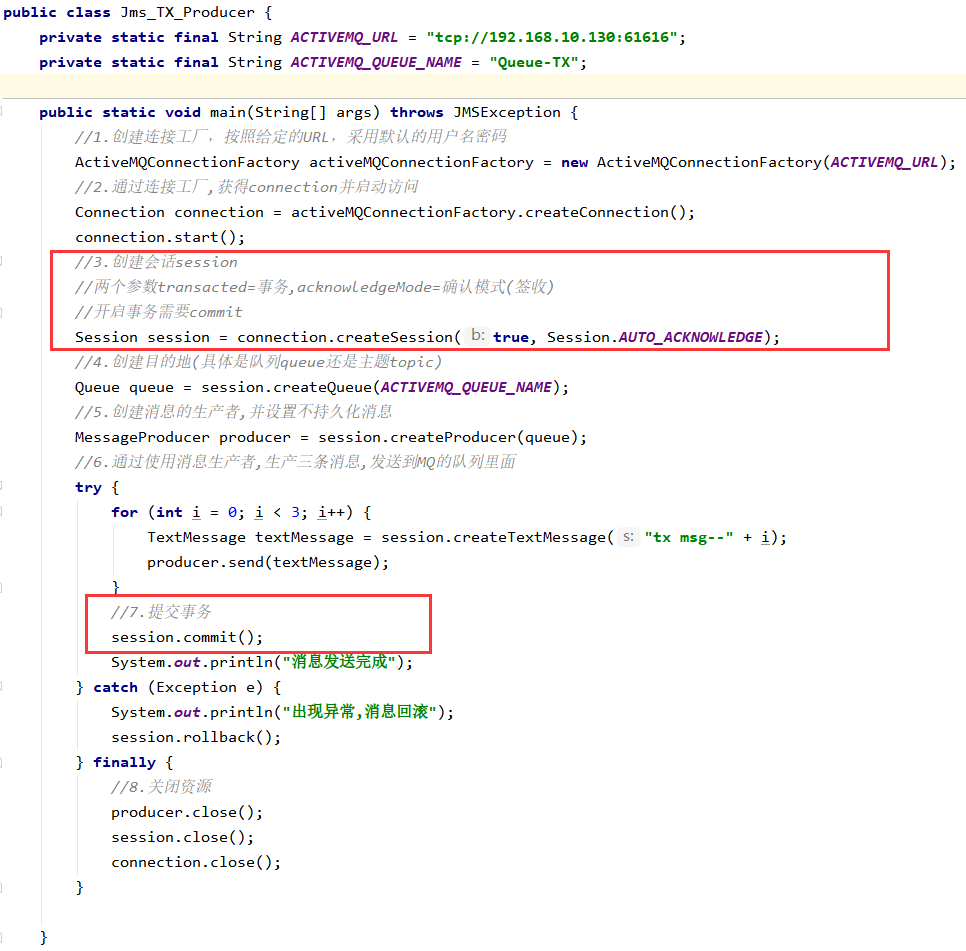Place cursor in "Queue-TX" string literal
Screen dimensions: 966x951
click(536, 62)
